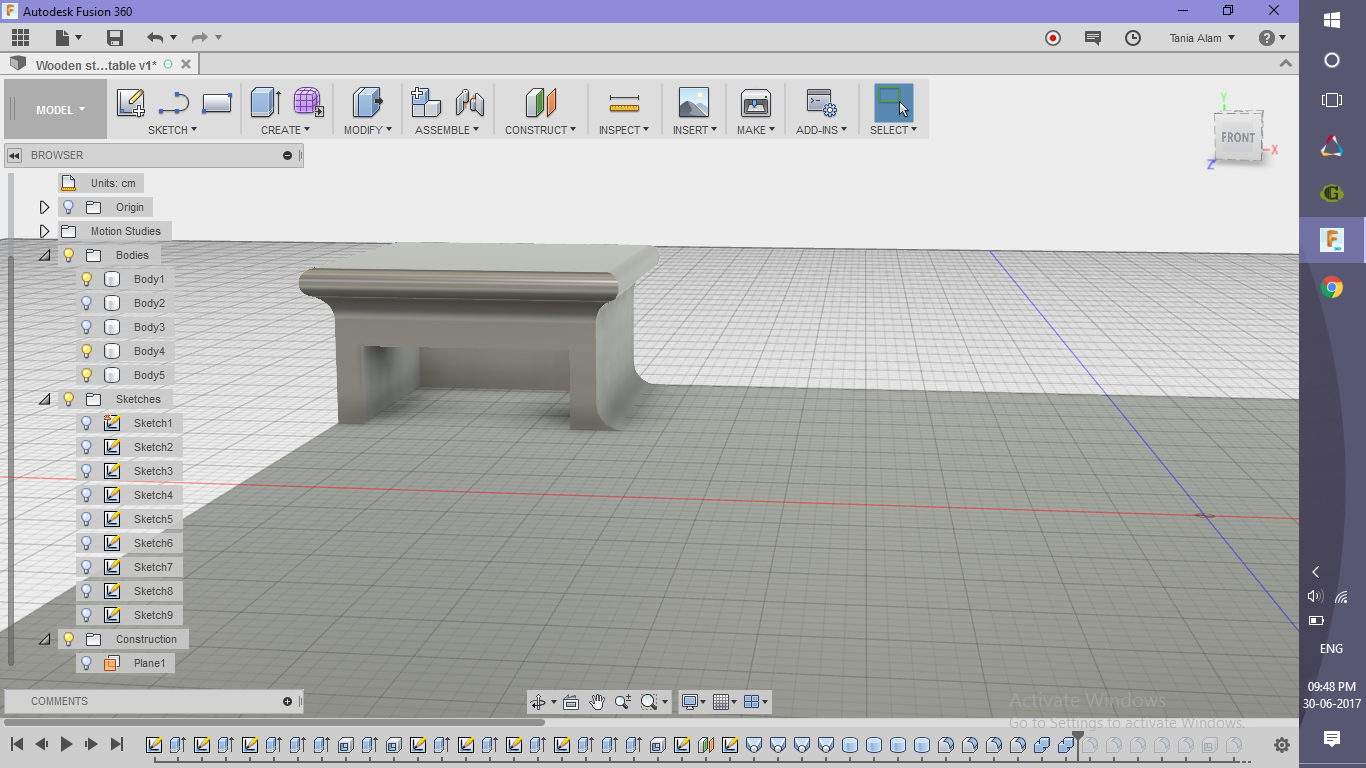Select Sketch9 in the browser
This screenshot has width=1366, height=768.
[x=153, y=615]
